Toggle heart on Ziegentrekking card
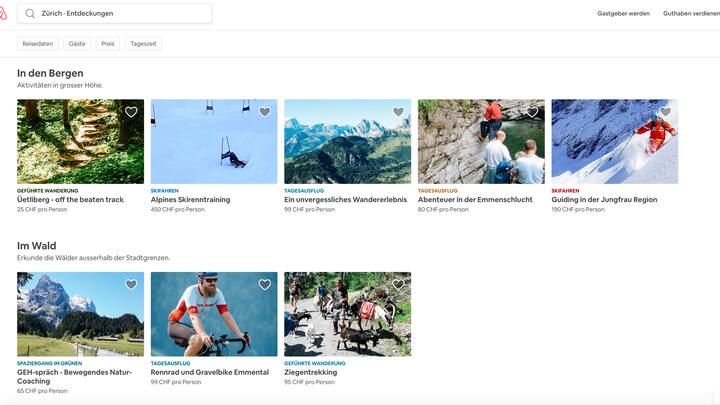Viewport: 720px width, 405px height. coord(398,284)
